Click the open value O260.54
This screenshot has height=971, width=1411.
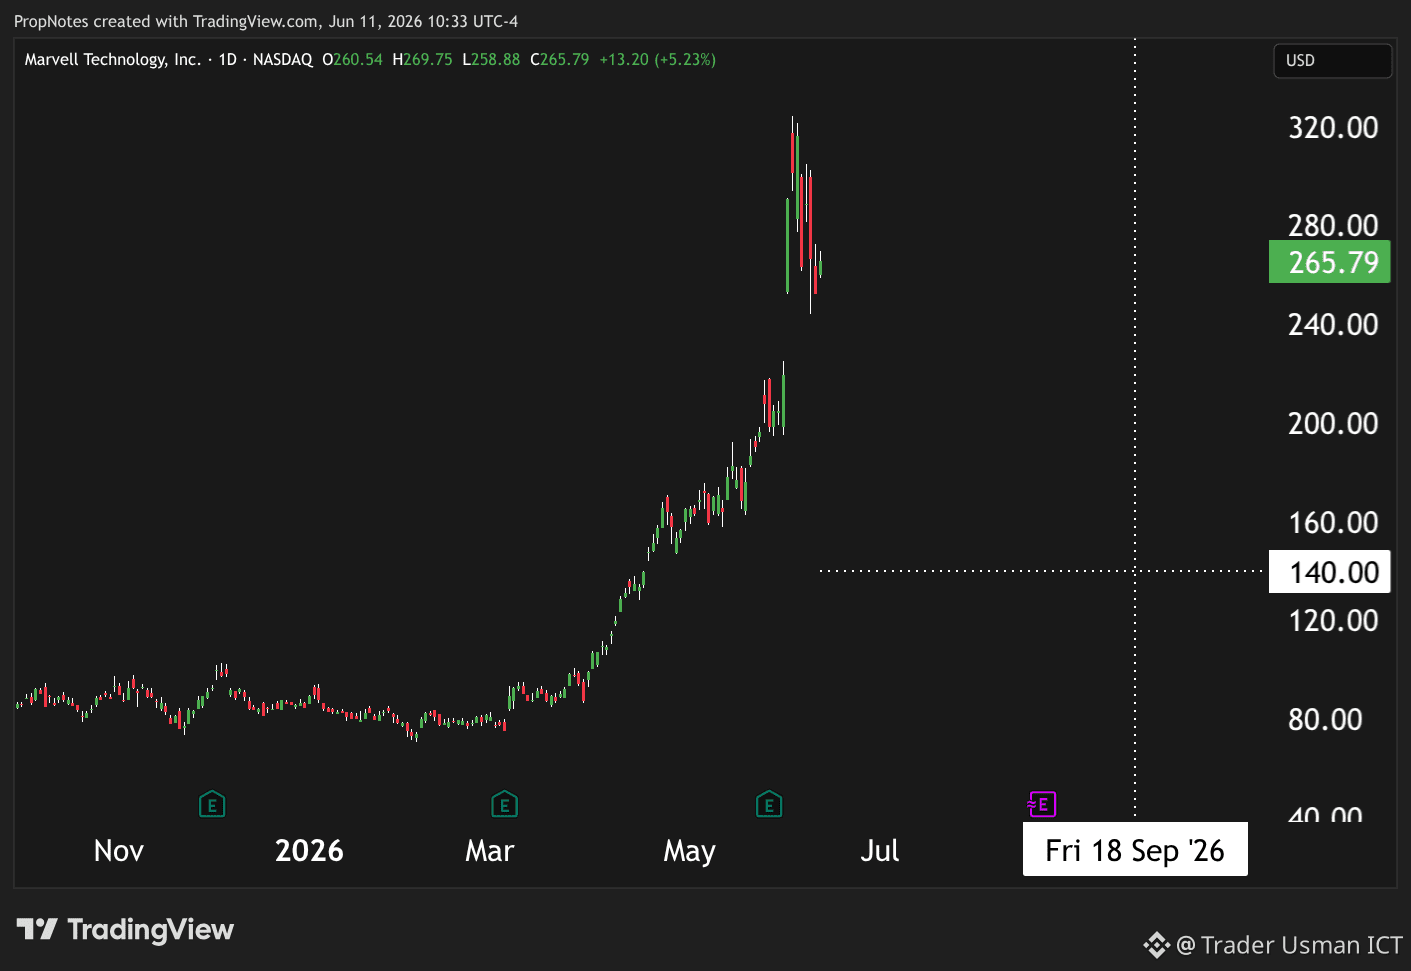[x=352, y=60]
